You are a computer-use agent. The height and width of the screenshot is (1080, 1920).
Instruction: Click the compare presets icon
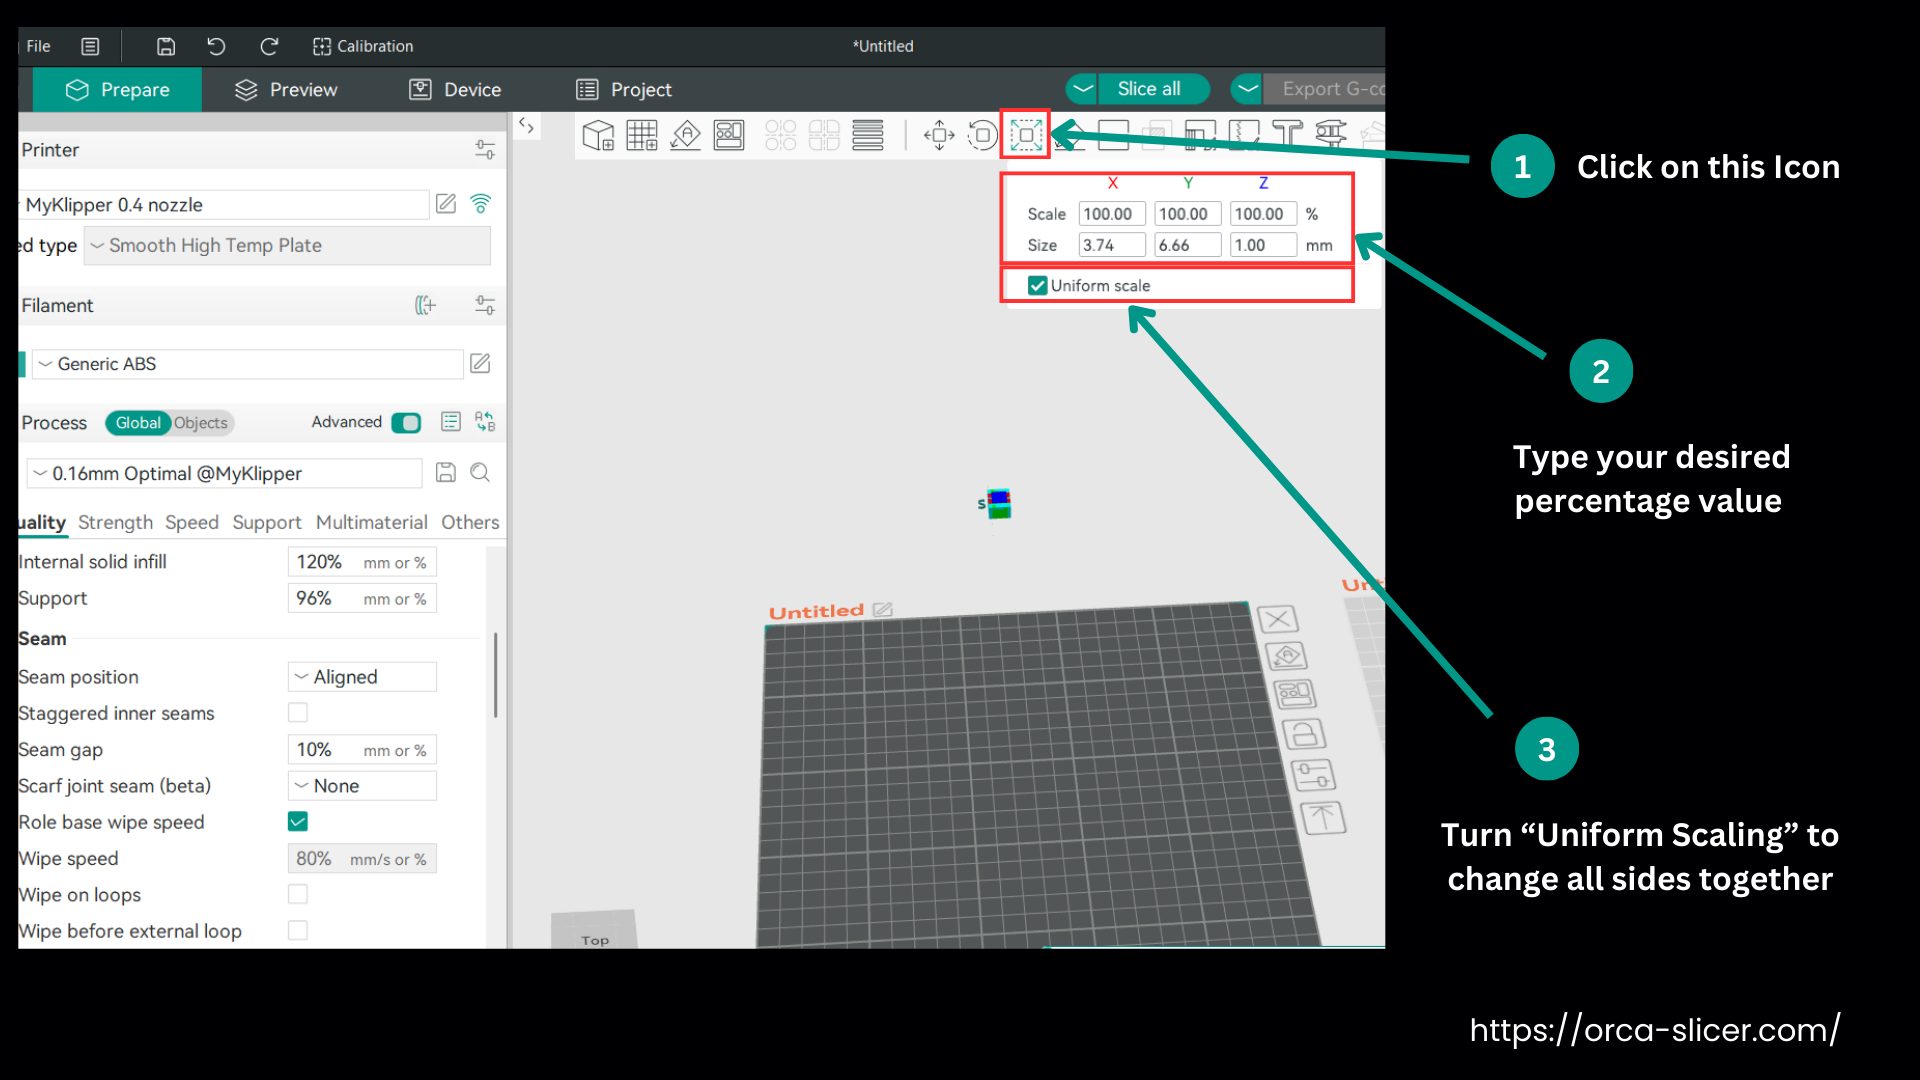(485, 422)
